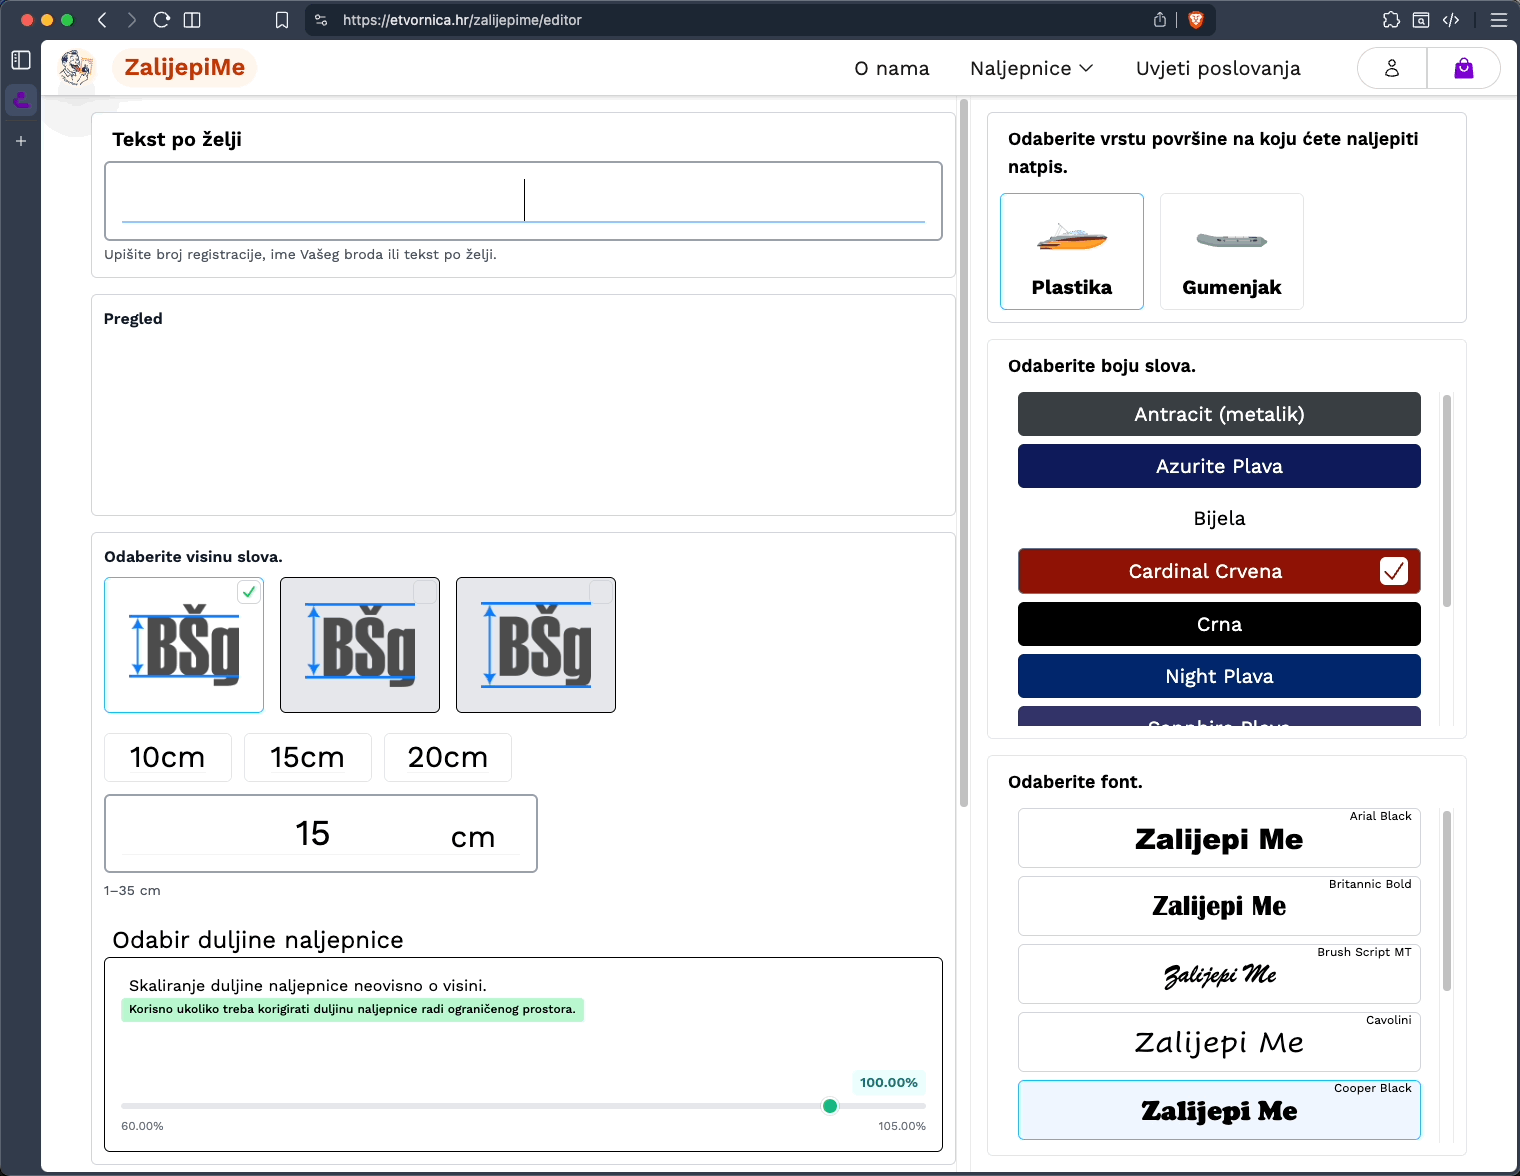This screenshot has height=1176, width=1520.
Task: Go to Uvjeti poslovanja
Action: tap(1217, 68)
